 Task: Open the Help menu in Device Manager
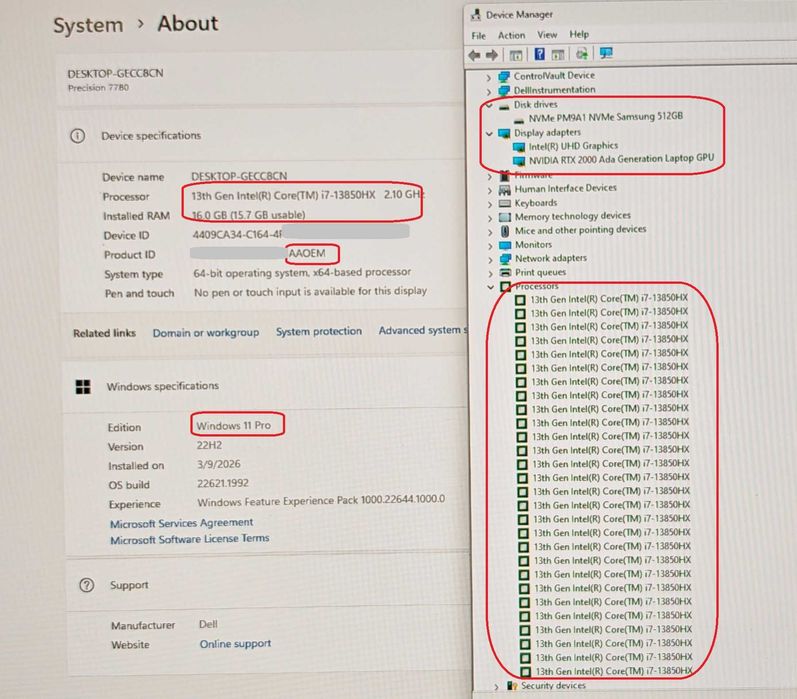(x=579, y=34)
